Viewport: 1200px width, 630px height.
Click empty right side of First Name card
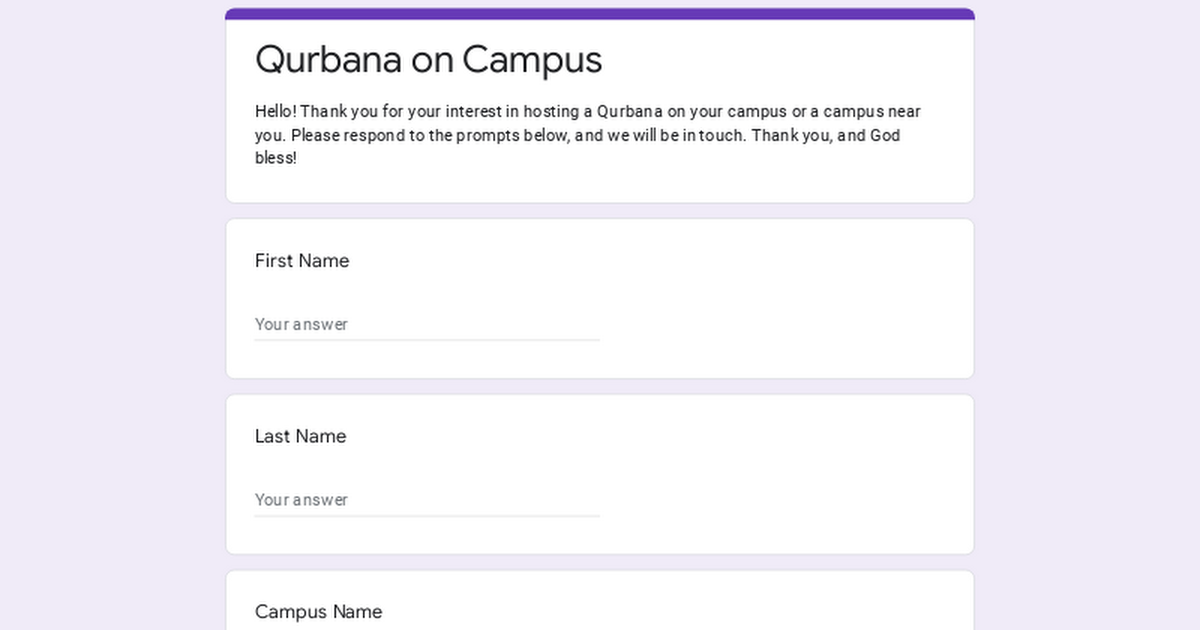(x=800, y=300)
